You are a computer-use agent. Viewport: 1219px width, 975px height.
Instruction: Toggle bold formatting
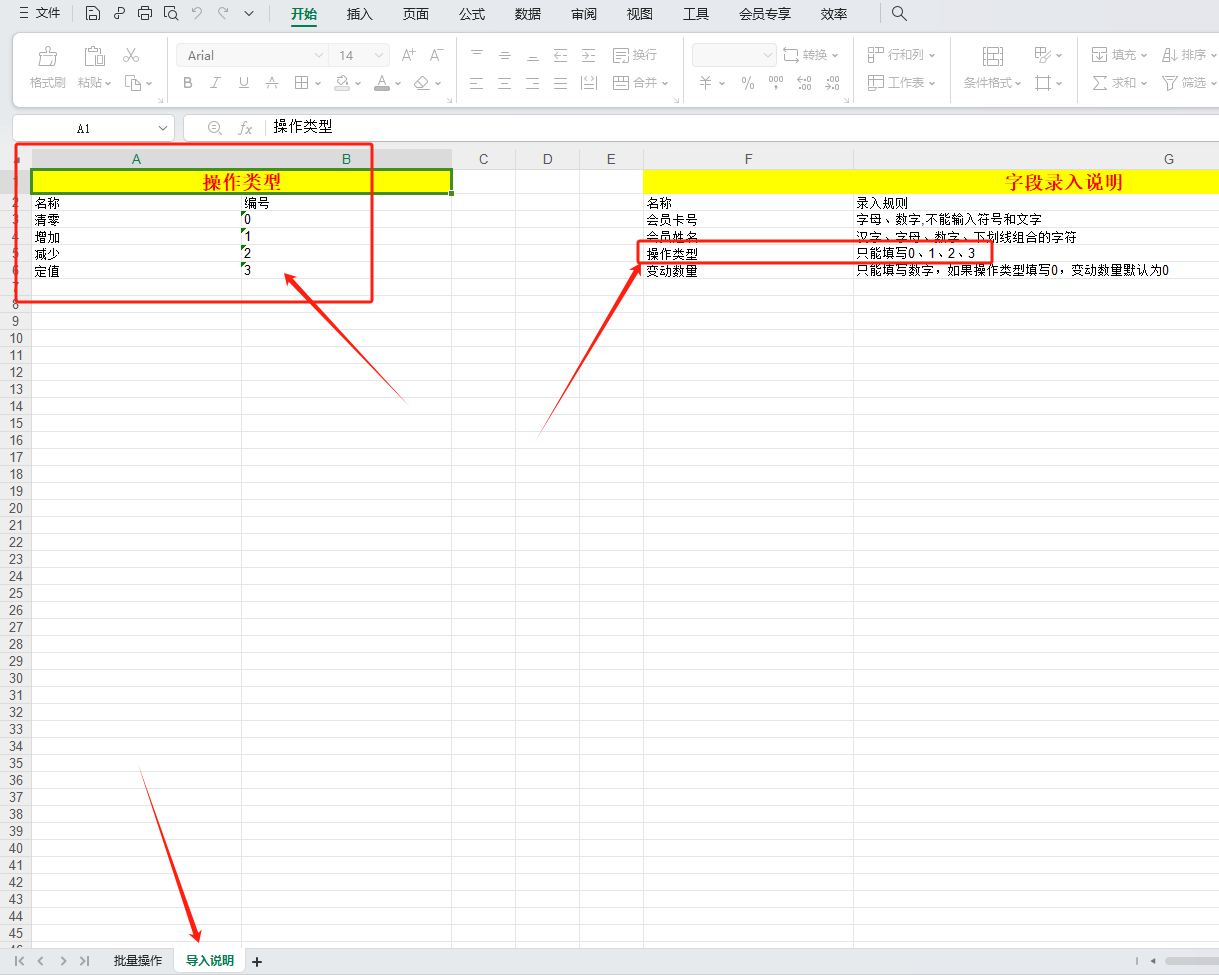point(188,83)
